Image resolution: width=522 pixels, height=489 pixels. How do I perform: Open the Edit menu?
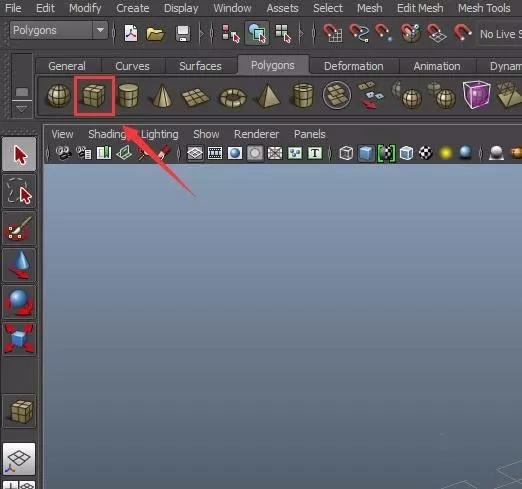pyautogui.click(x=45, y=8)
